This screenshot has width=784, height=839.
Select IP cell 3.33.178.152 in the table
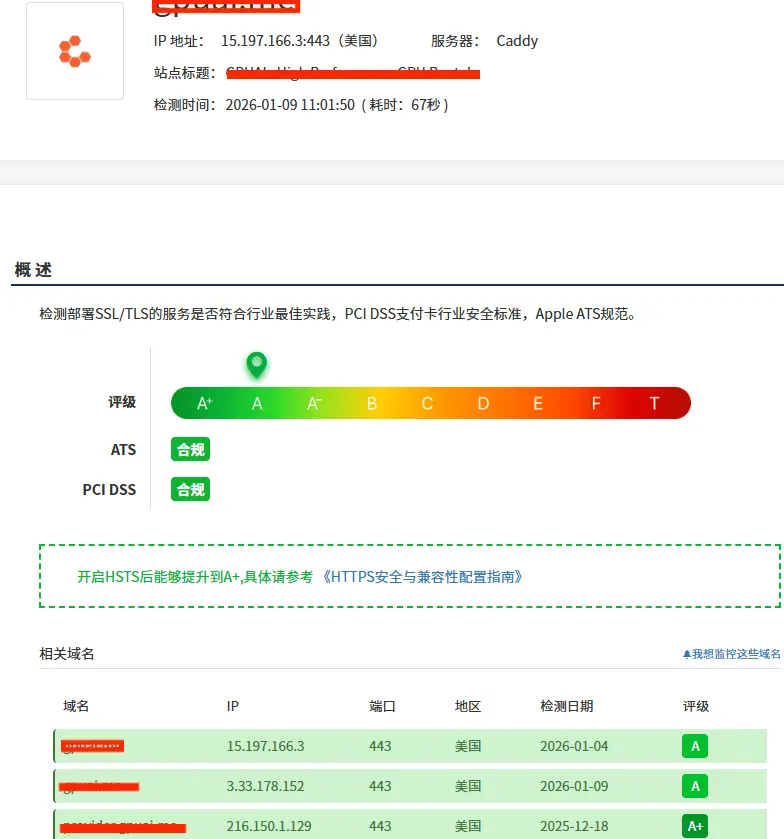point(265,786)
